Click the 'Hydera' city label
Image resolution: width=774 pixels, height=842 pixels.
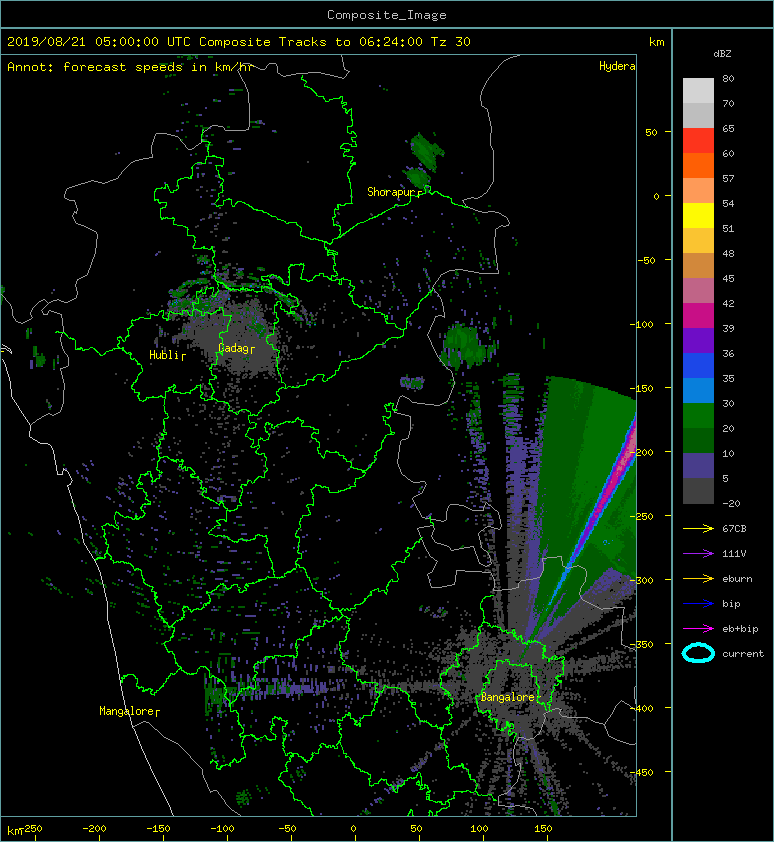[617, 66]
